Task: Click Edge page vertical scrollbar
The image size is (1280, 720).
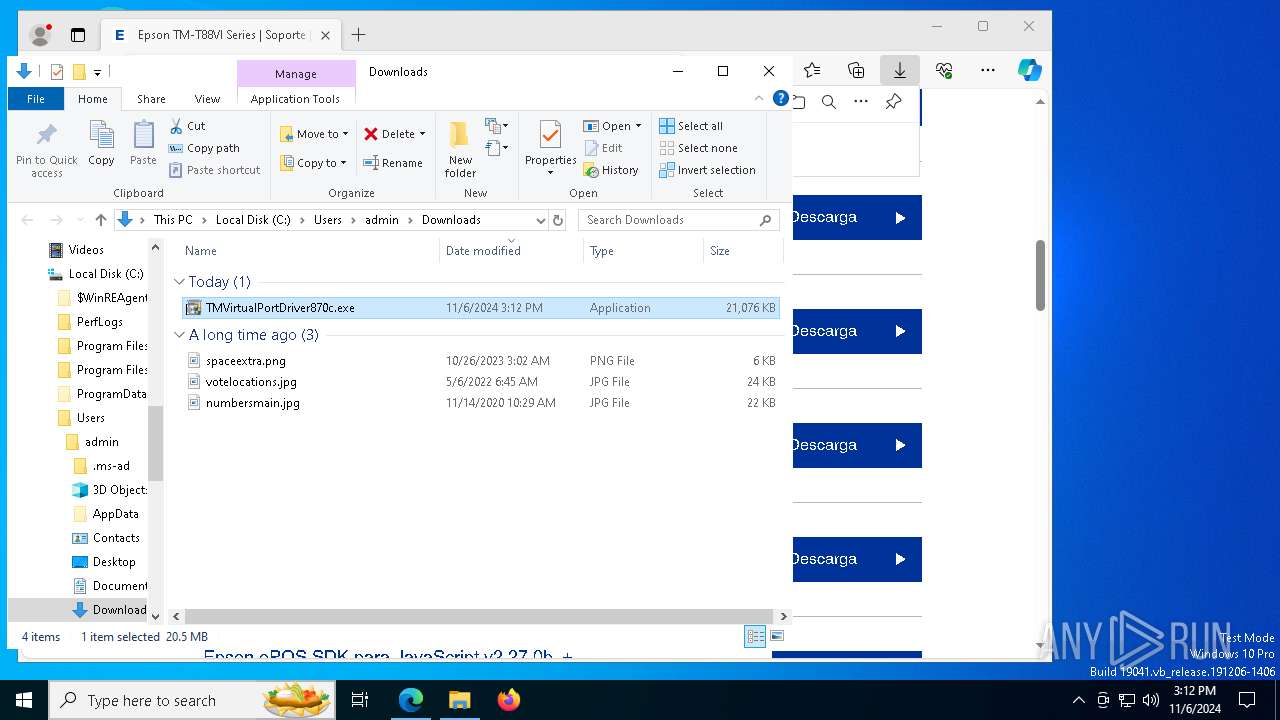Action: (x=1040, y=275)
